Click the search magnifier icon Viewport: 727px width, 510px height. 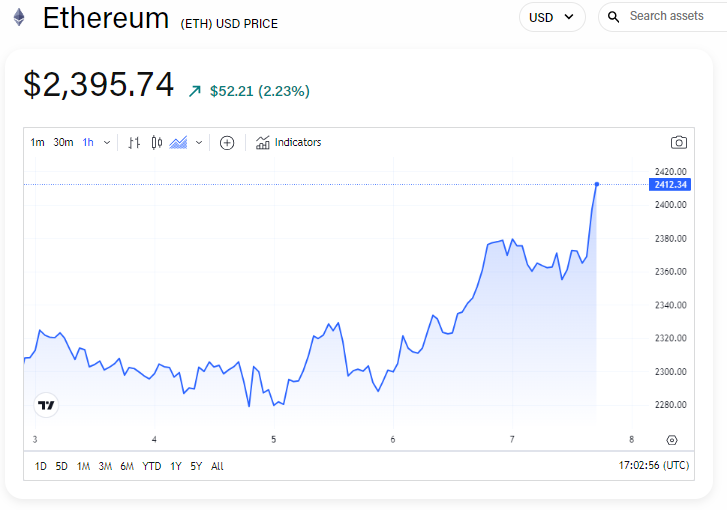[614, 17]
